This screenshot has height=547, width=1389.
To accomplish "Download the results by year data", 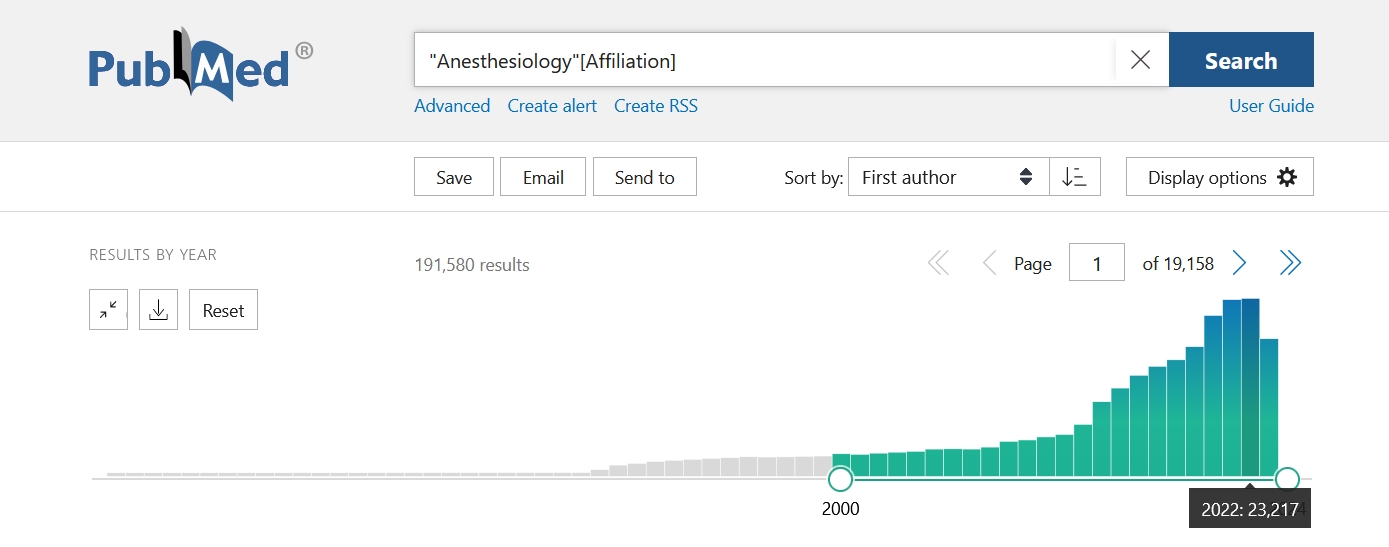I will [158, 310].
